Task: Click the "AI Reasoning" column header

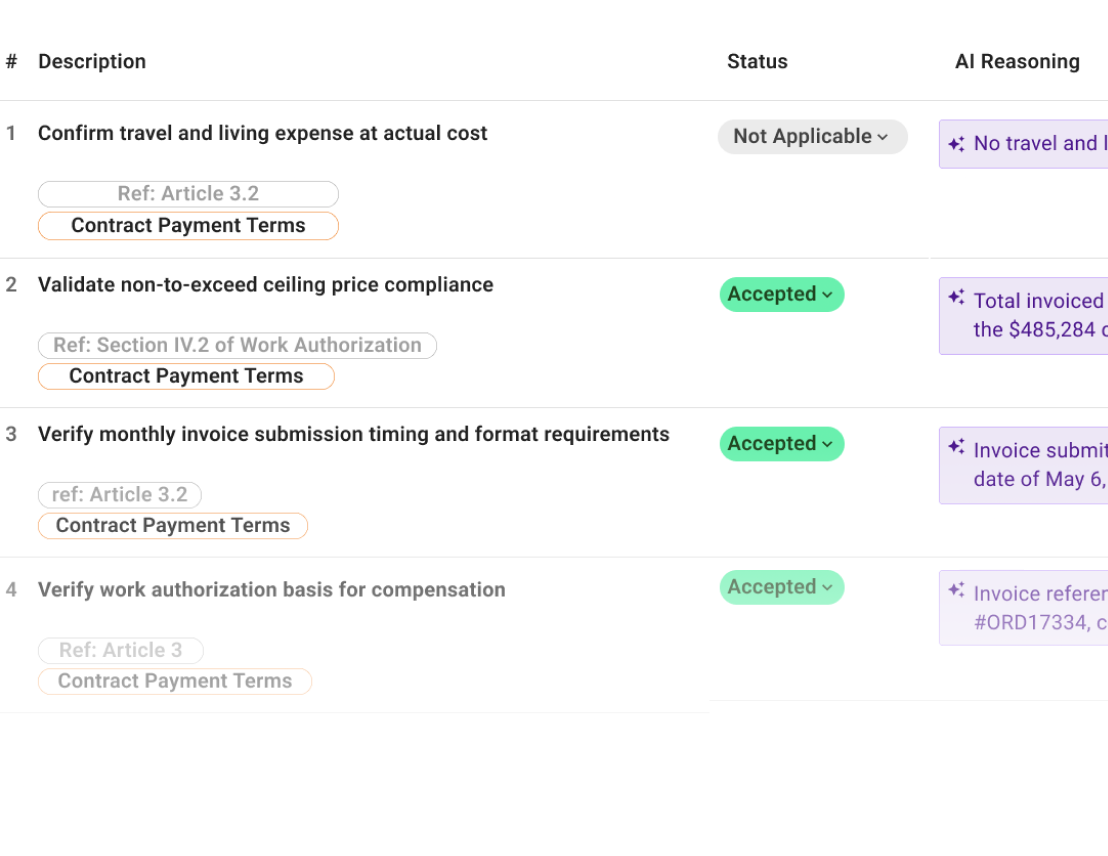Action: [1017, 61]
